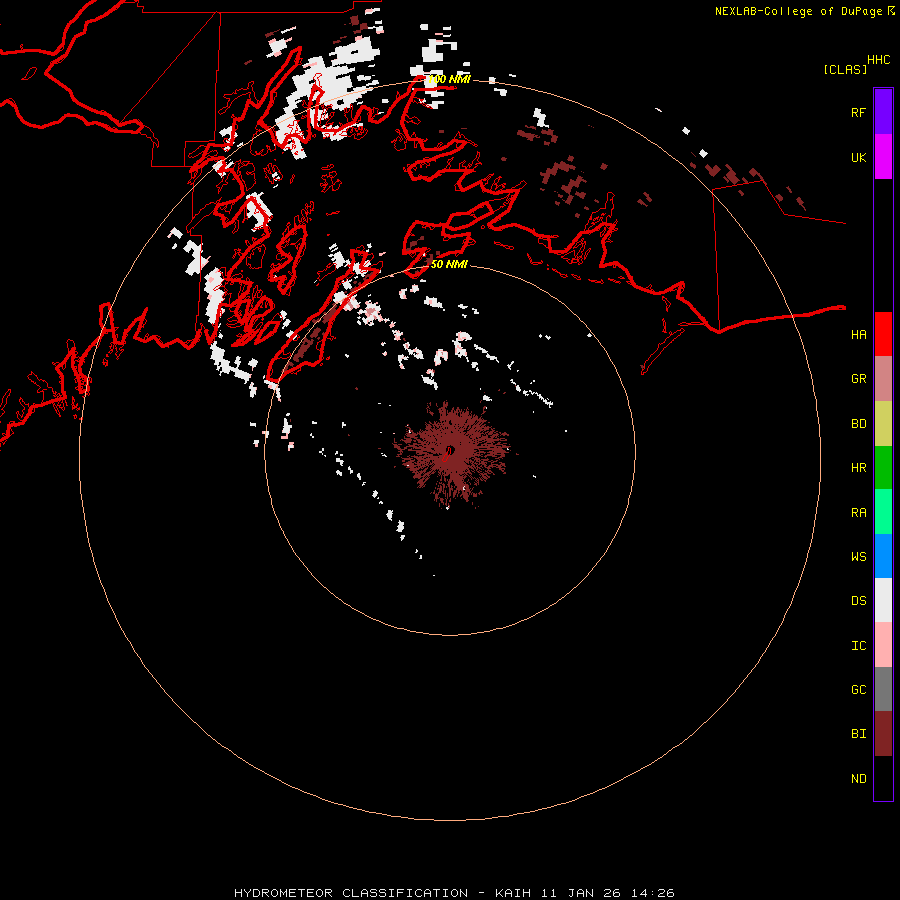The width and height of the screenshot is (900, 900).
Task: Click the RF purple legend swatch
Action: [883, 112]
